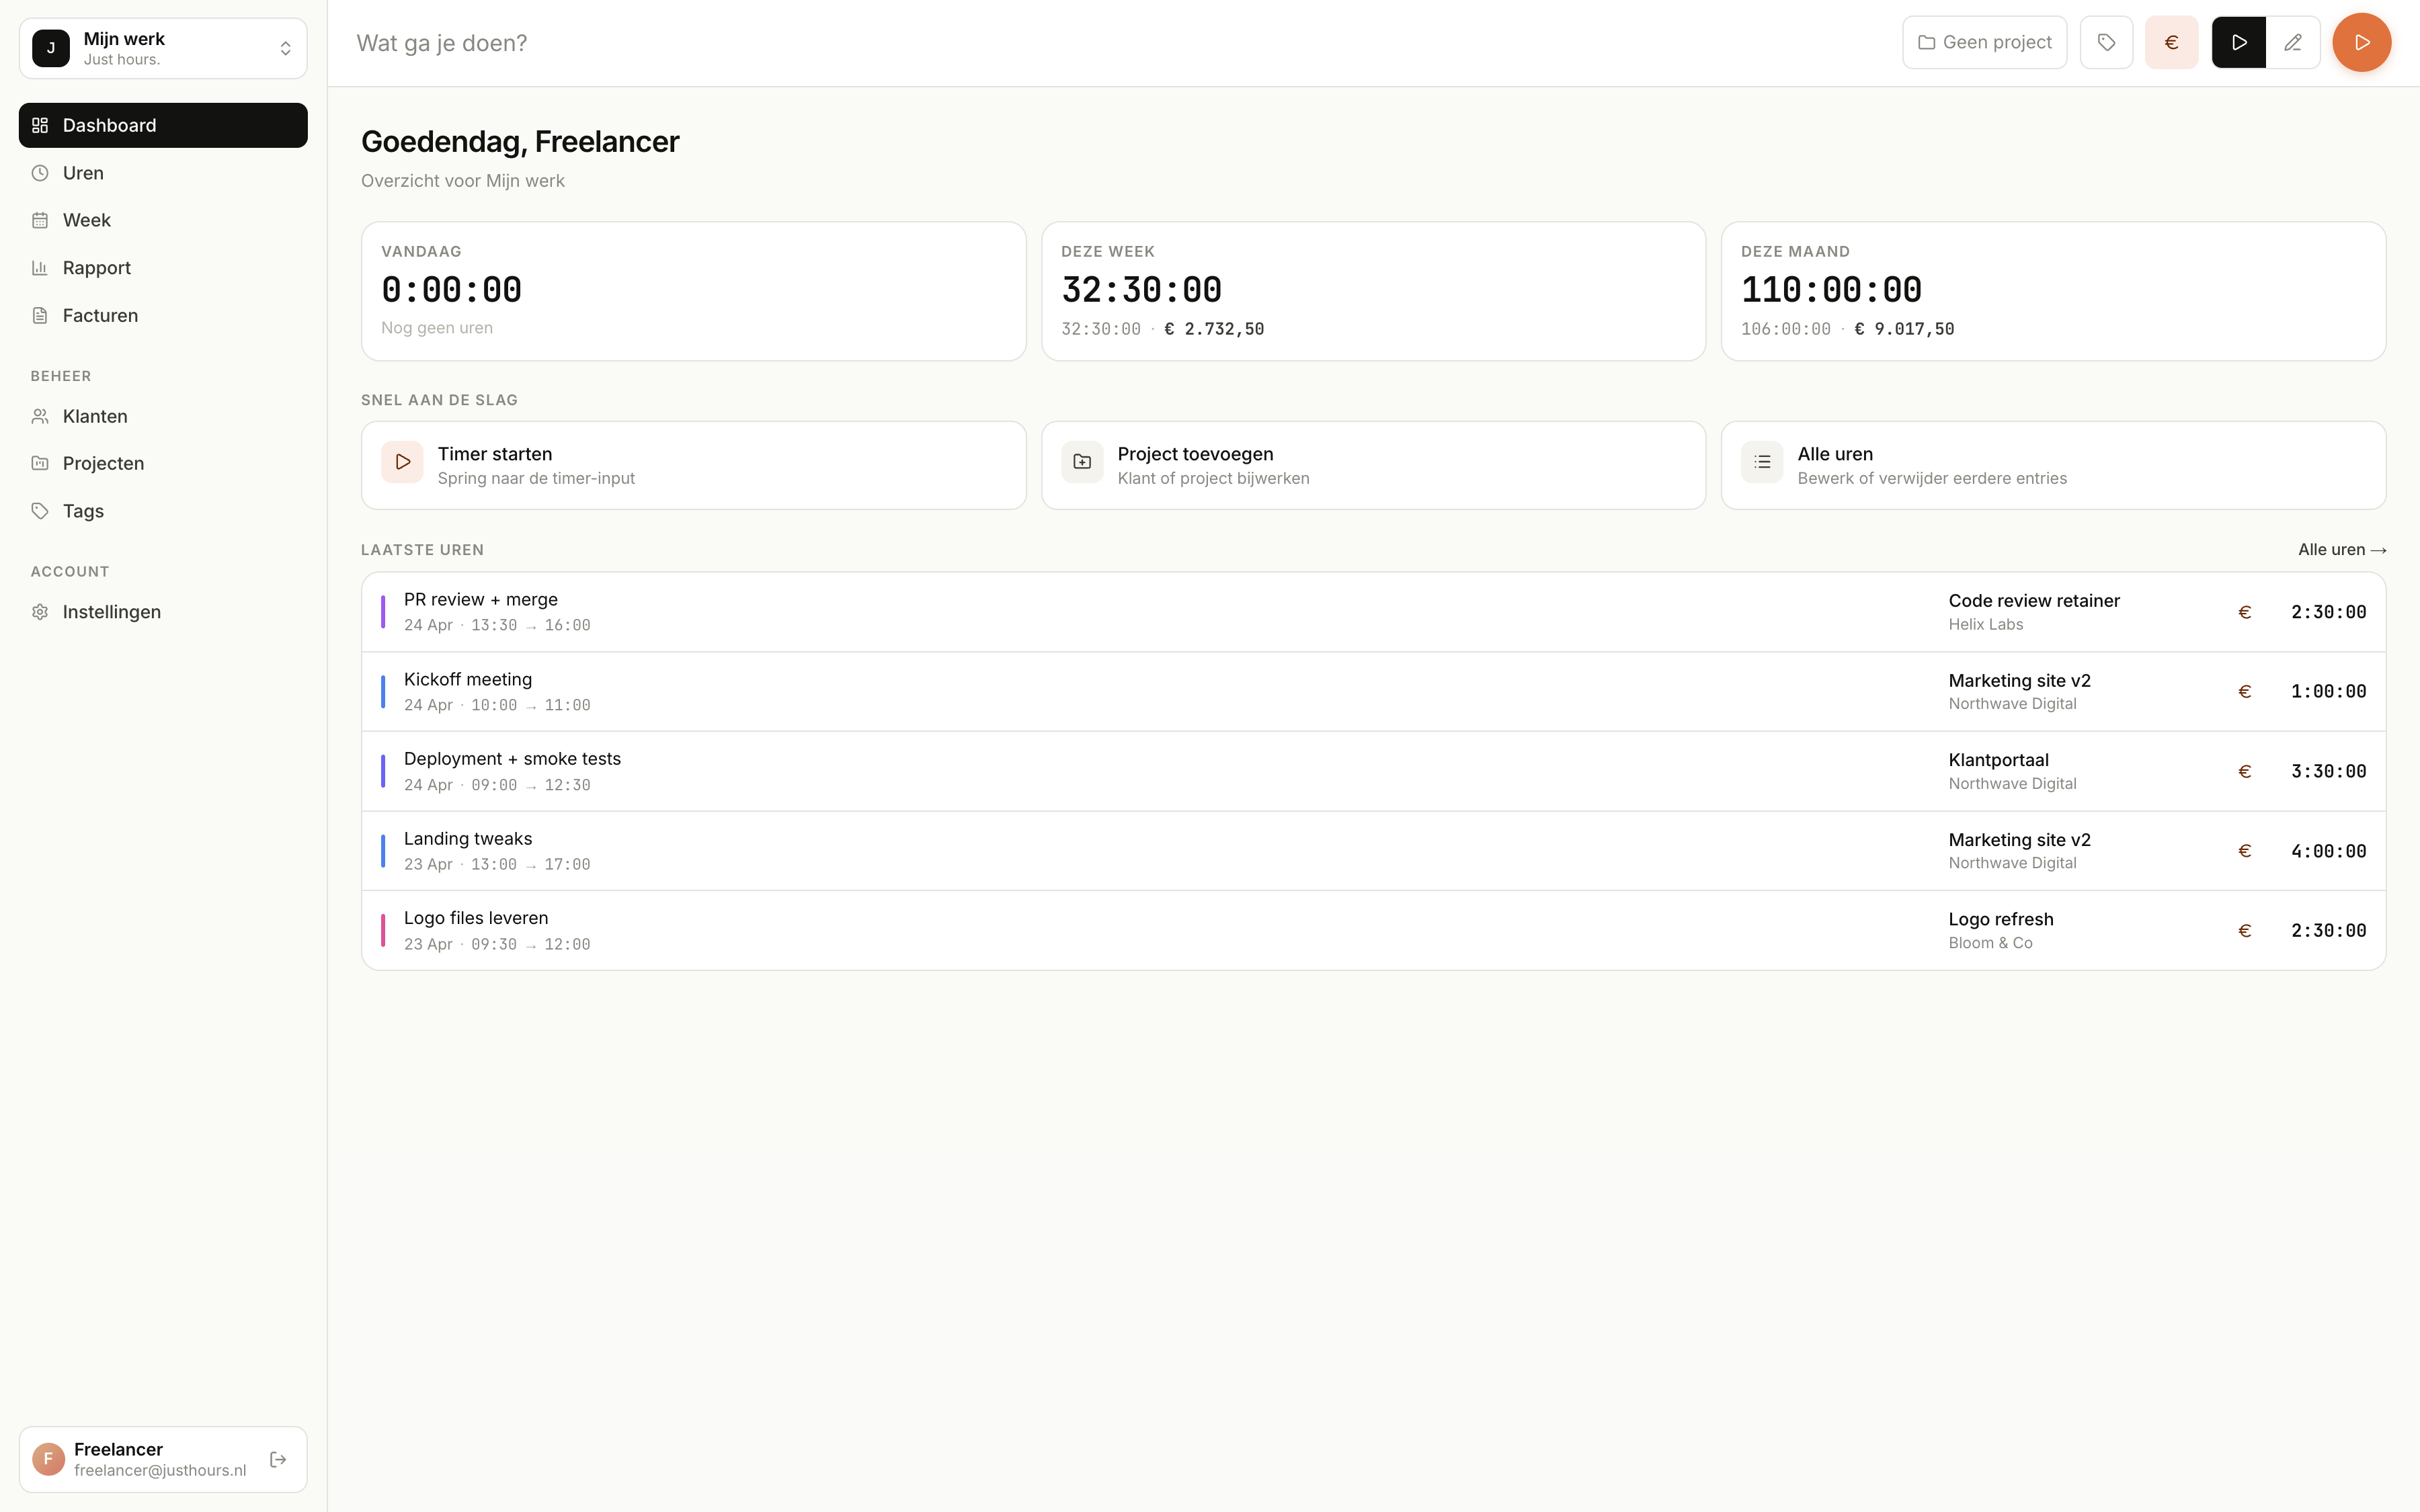
Task: Click the Rapport chart icon in the sidebar
Action: pos(40,267)
